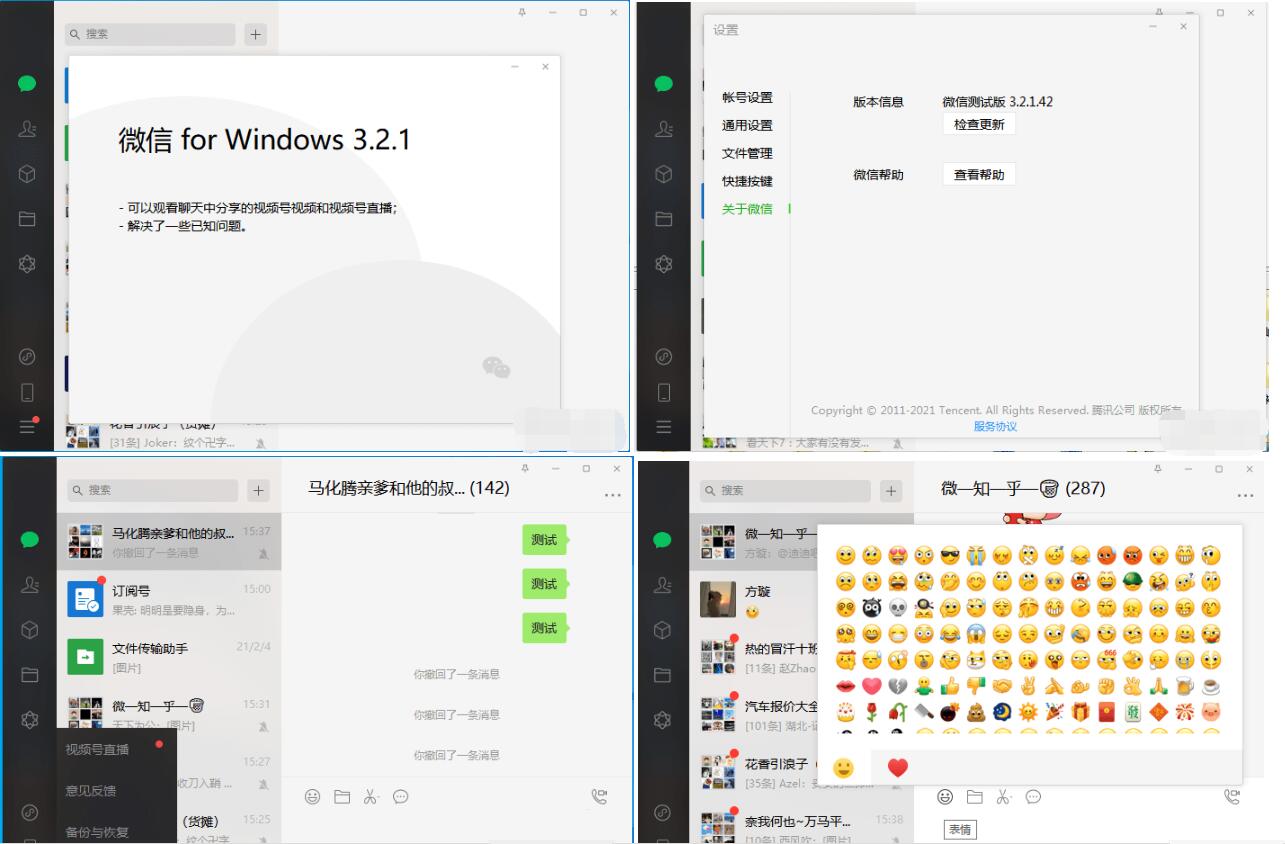
Task: Open the three-dot menu in the 微—知—乎 (287) chat
Action: pyautogui.click(x=1245, y=495)
